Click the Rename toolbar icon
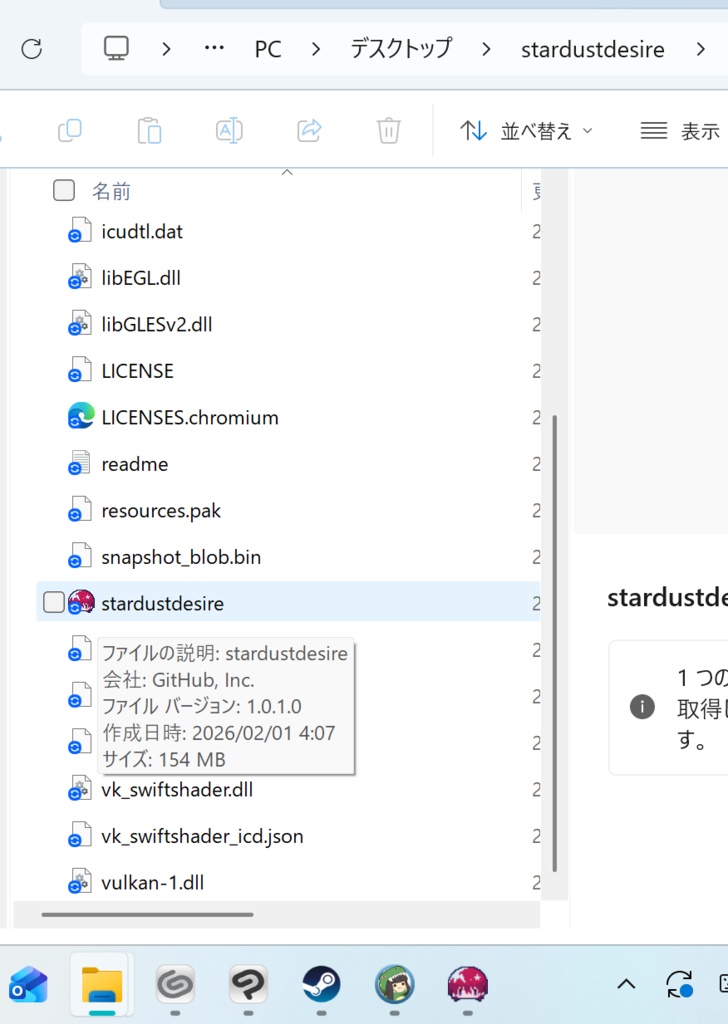Screen dimensions: 728x1024 [x=229, y=131]
